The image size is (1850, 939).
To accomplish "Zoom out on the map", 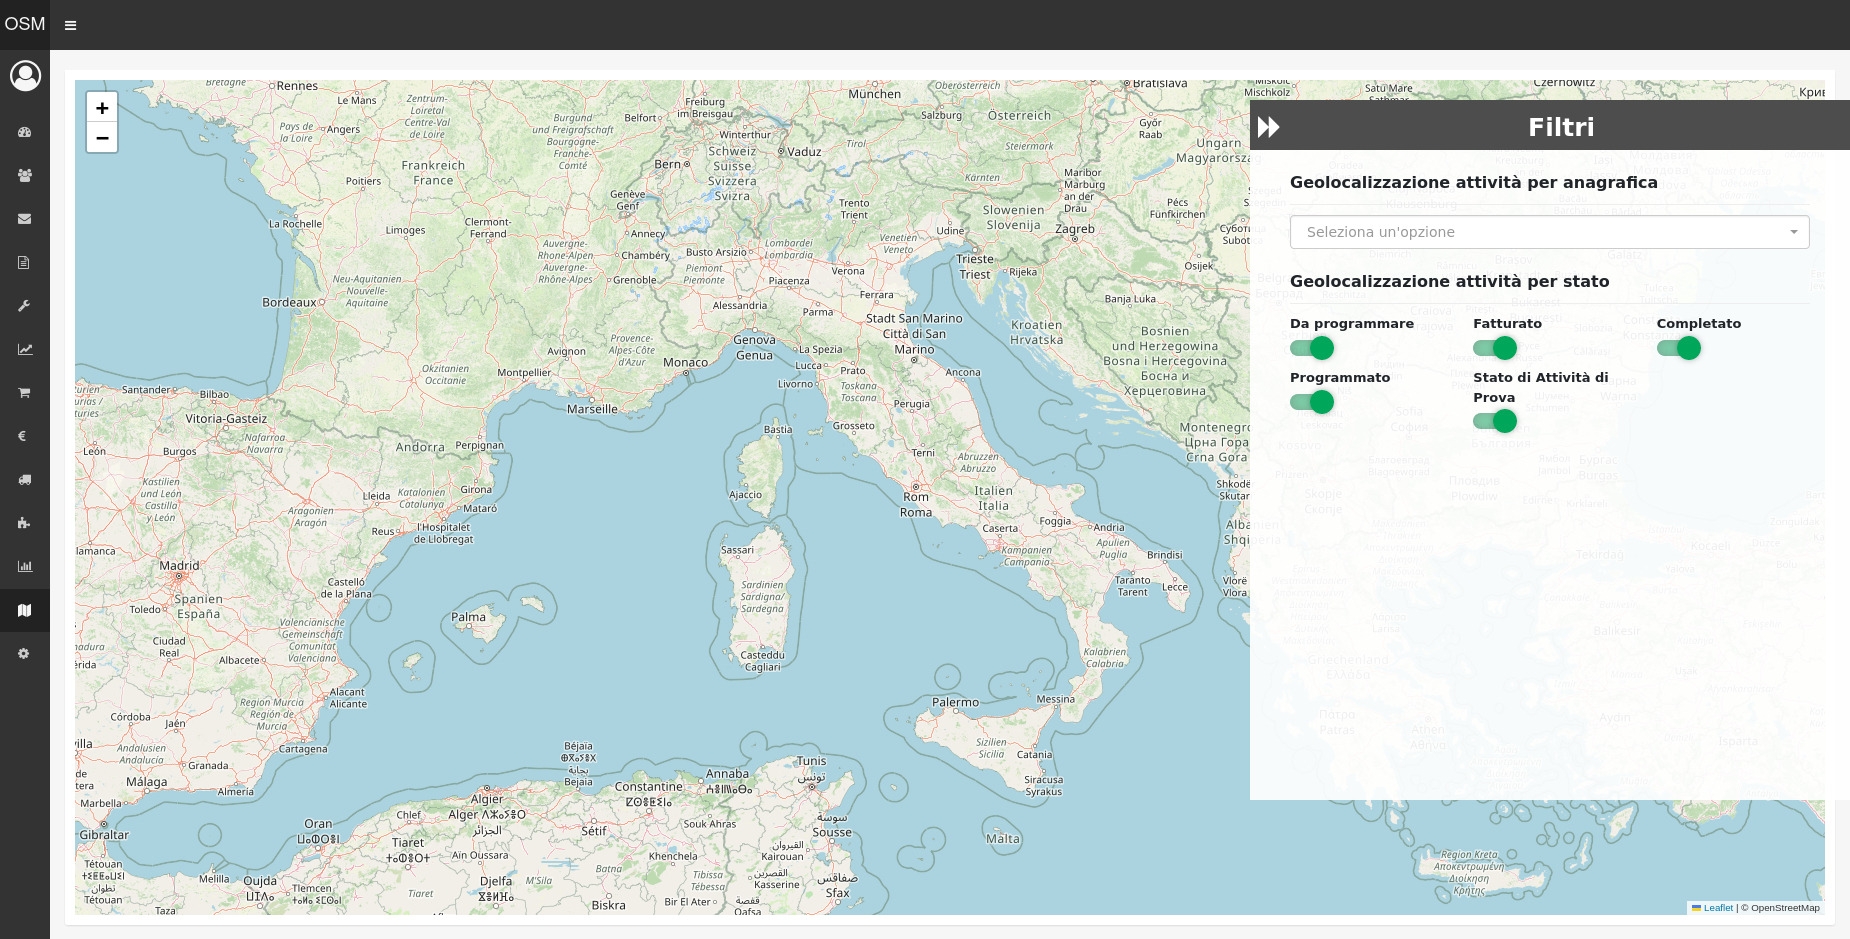I will [x=102, y=138].
